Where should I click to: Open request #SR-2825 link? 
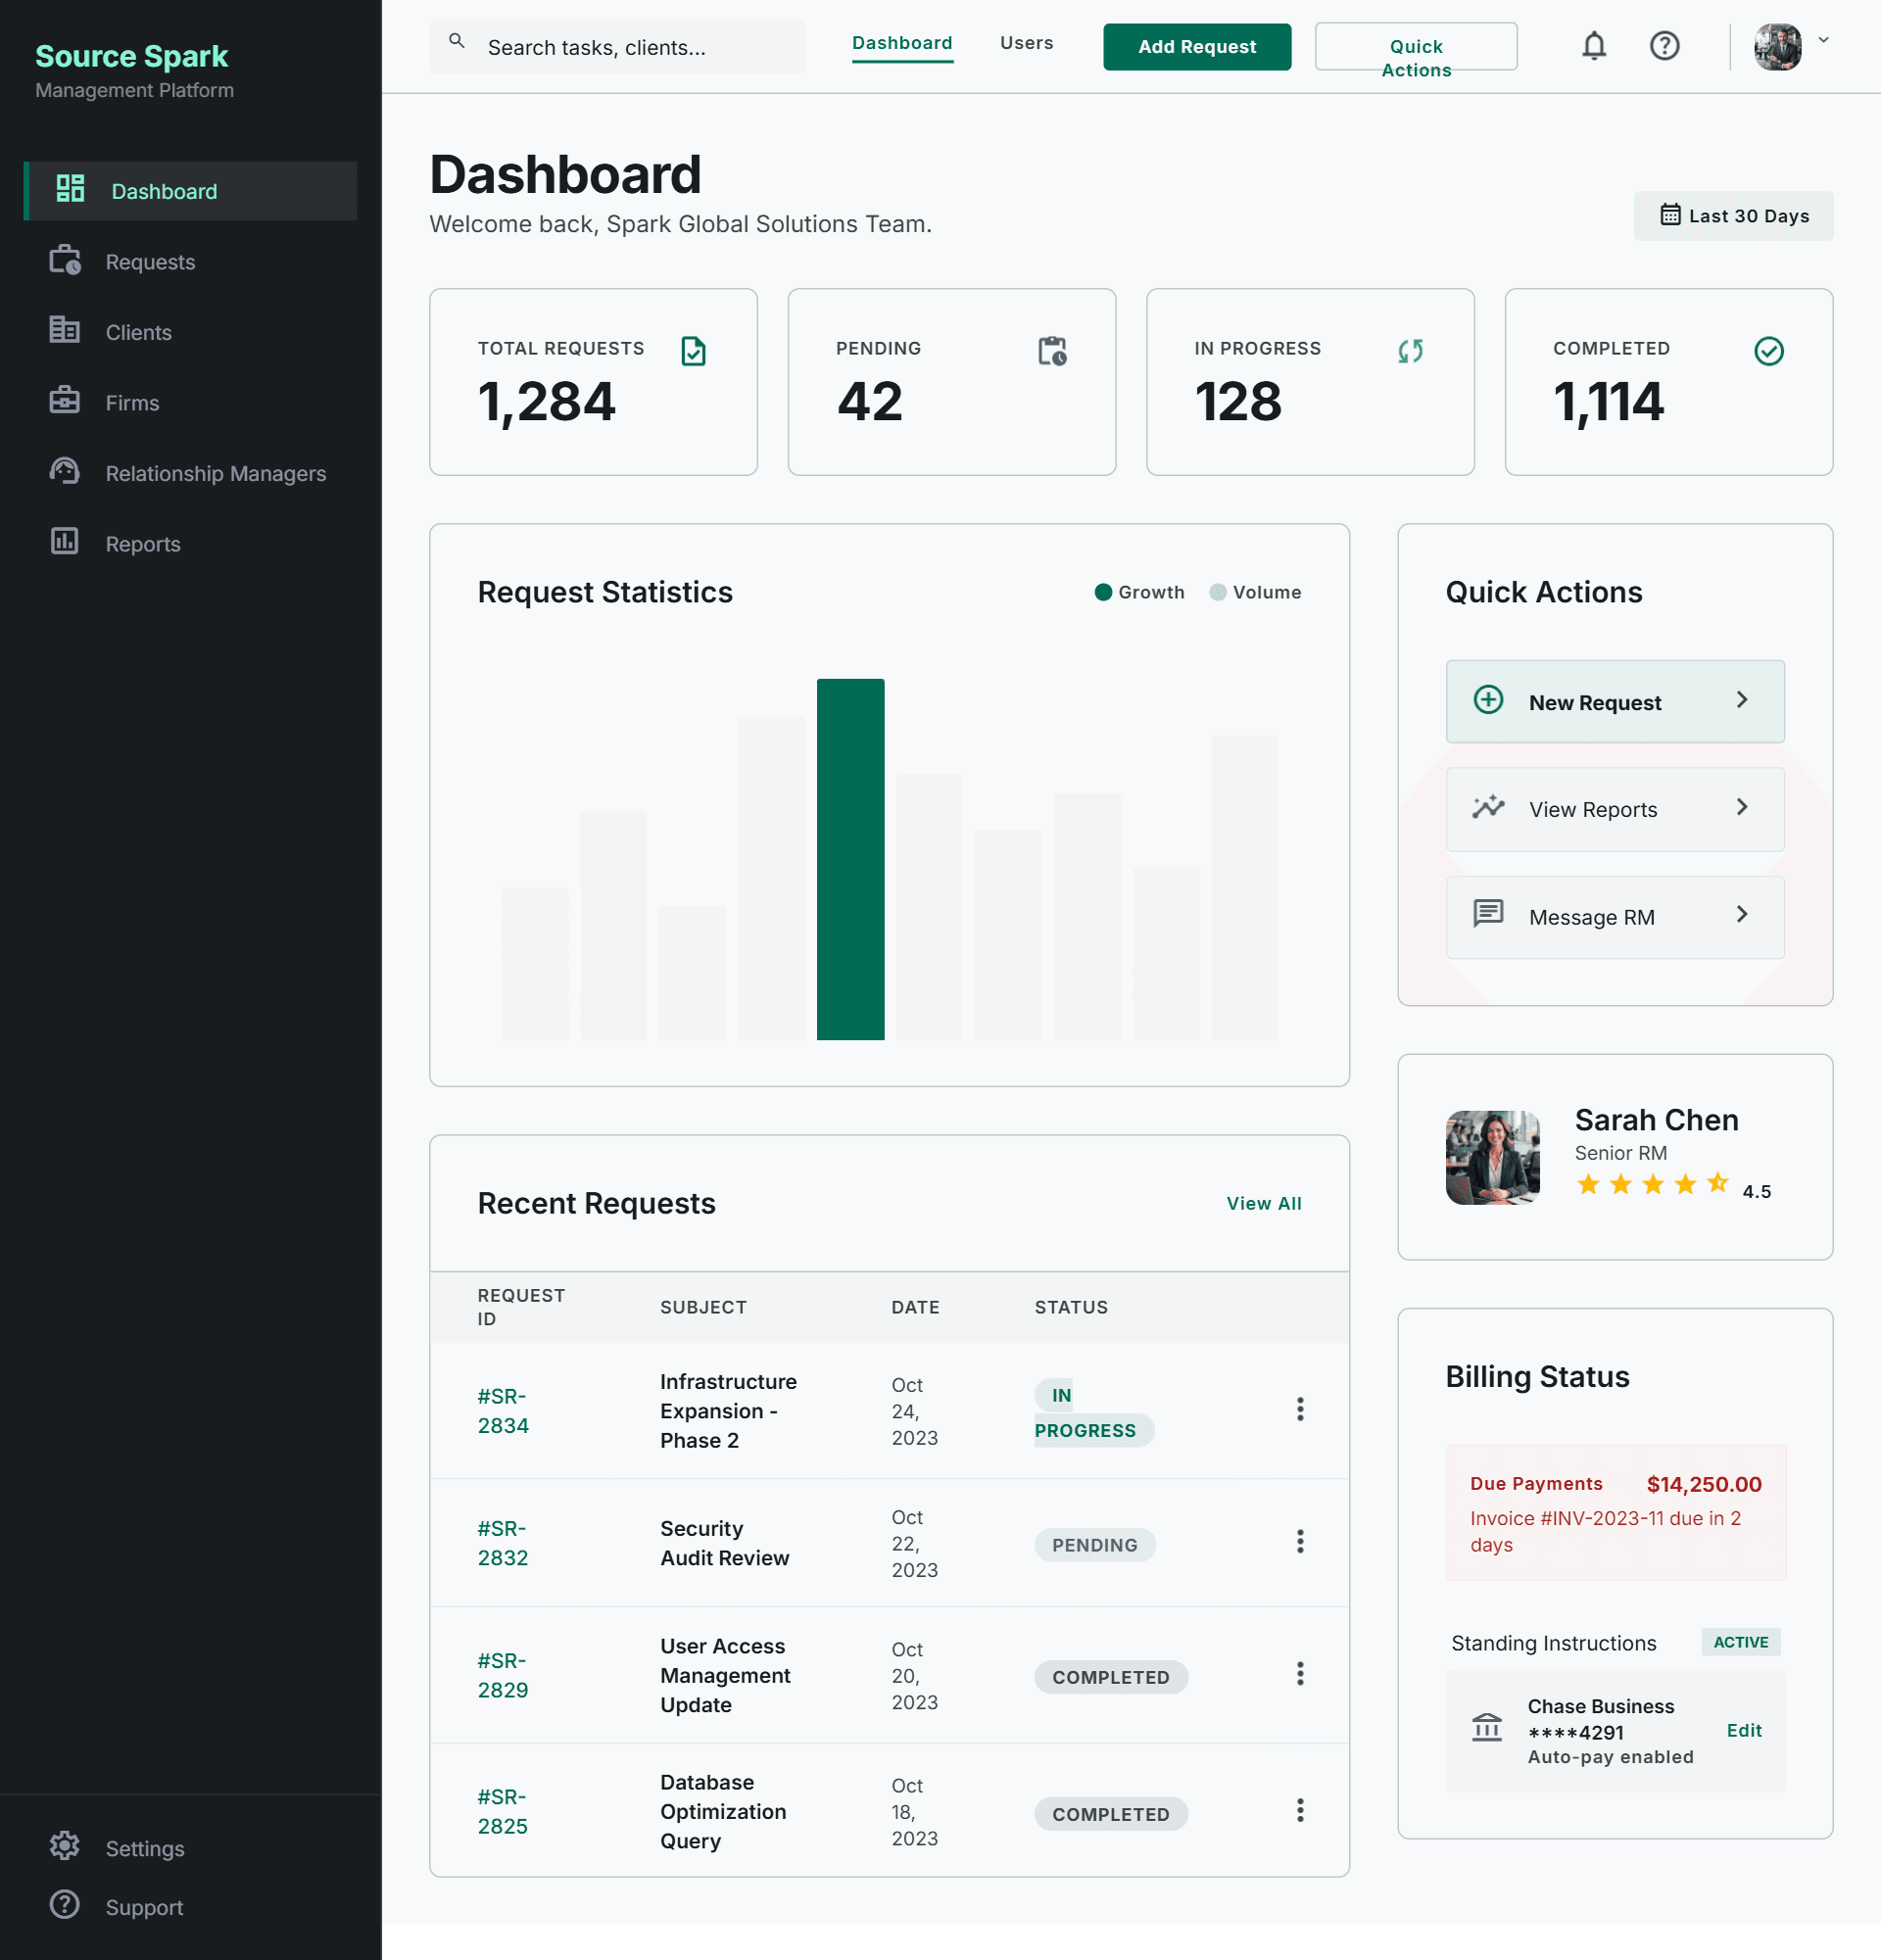503,1811
